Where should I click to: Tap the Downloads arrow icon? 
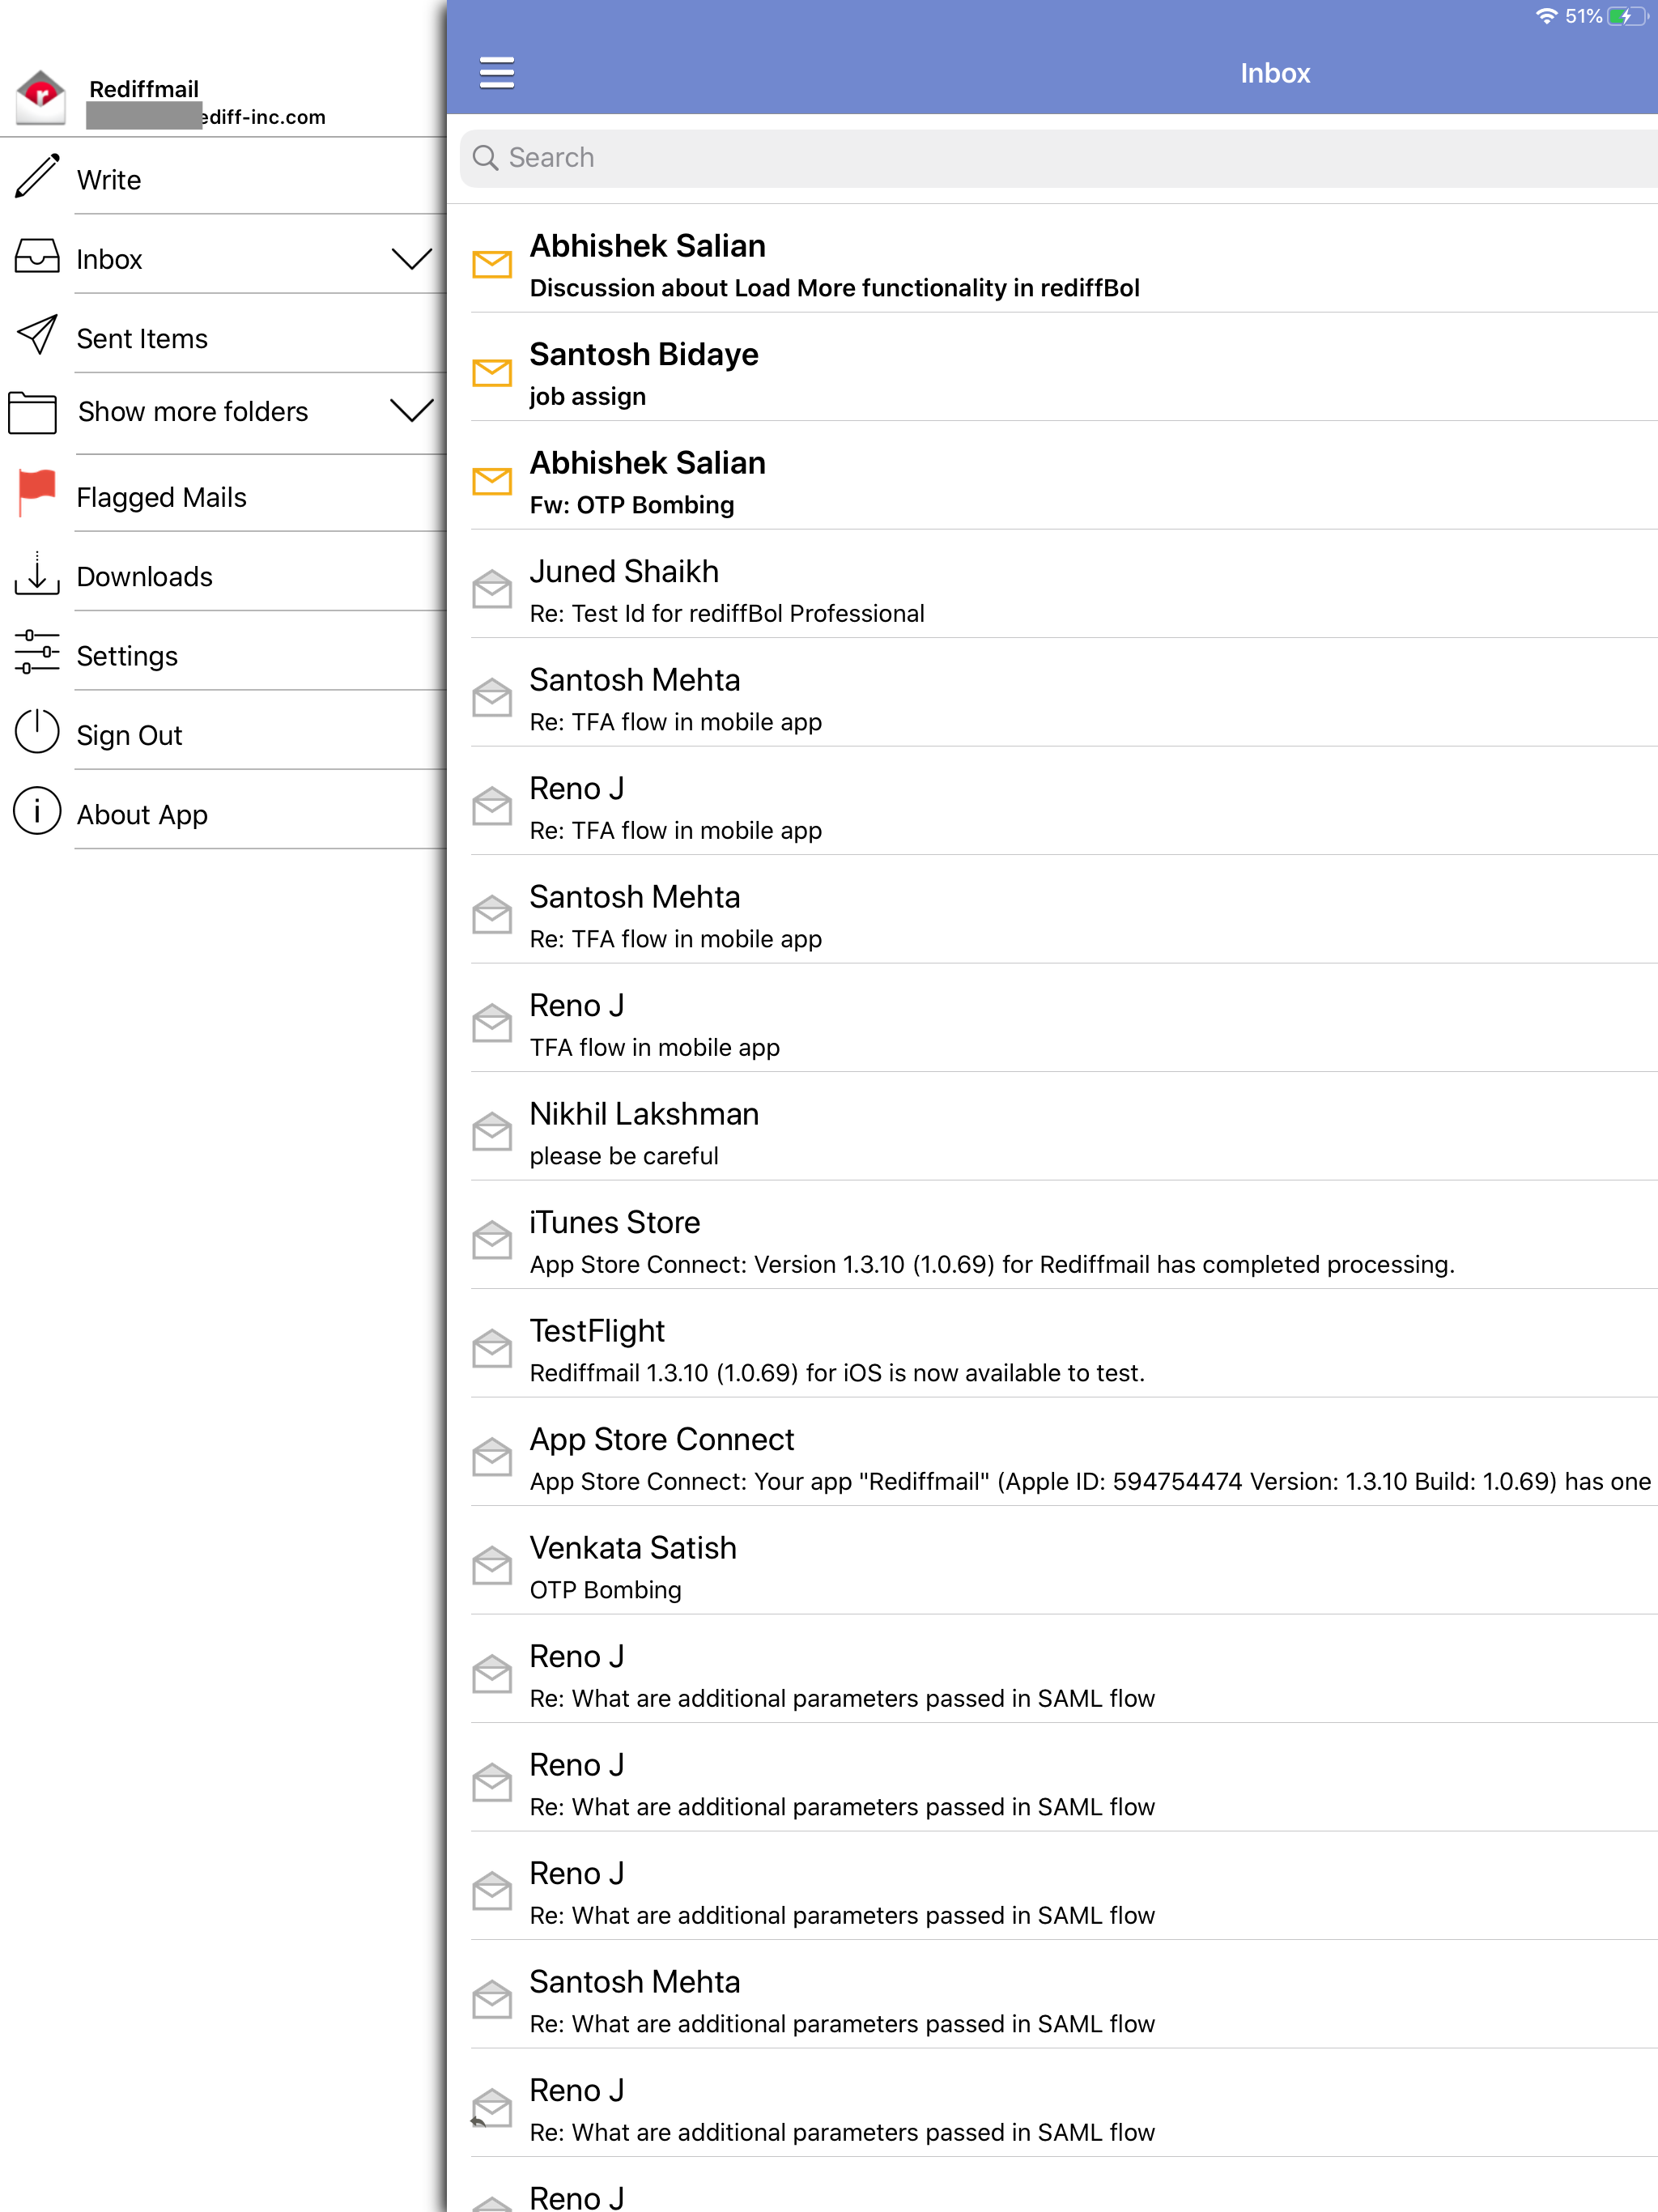point(37,574)
